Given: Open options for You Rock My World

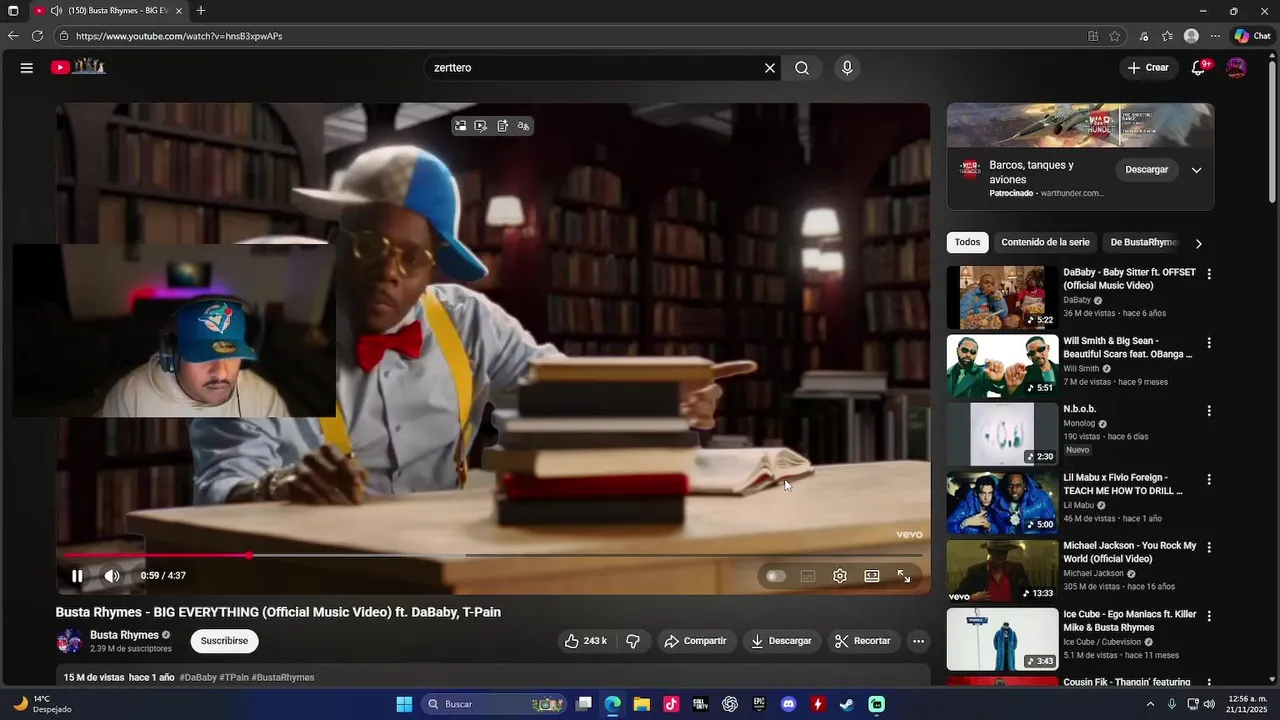Looking at the screenshot, I should click(x=1209, y=547).
